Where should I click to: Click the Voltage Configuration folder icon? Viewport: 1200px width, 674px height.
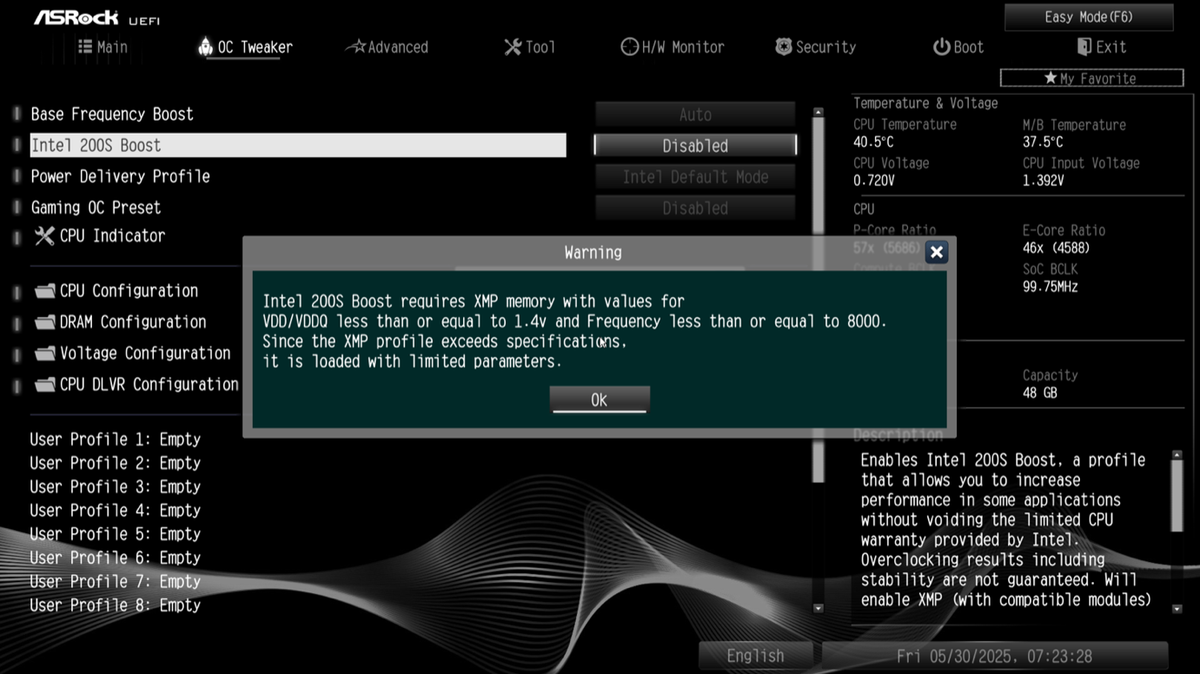click(45, 353)
